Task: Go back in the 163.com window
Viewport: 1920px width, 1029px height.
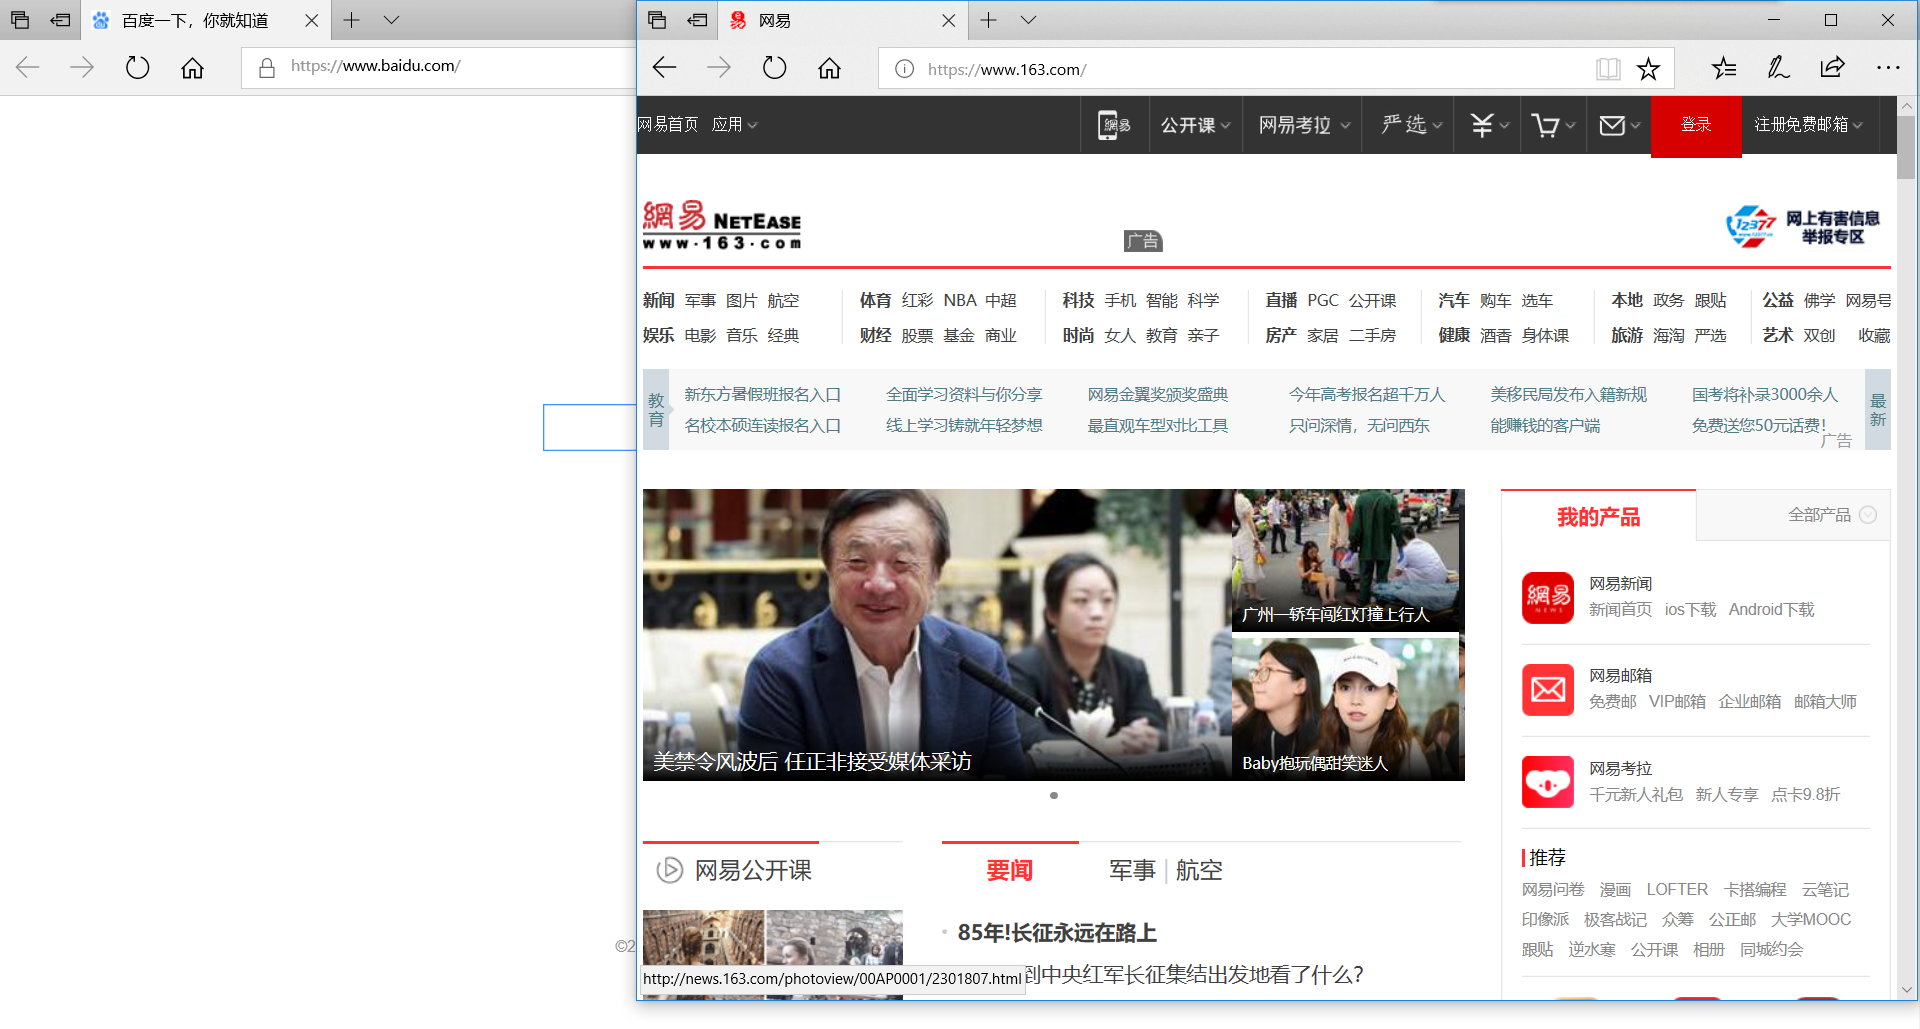Action: 664,68
